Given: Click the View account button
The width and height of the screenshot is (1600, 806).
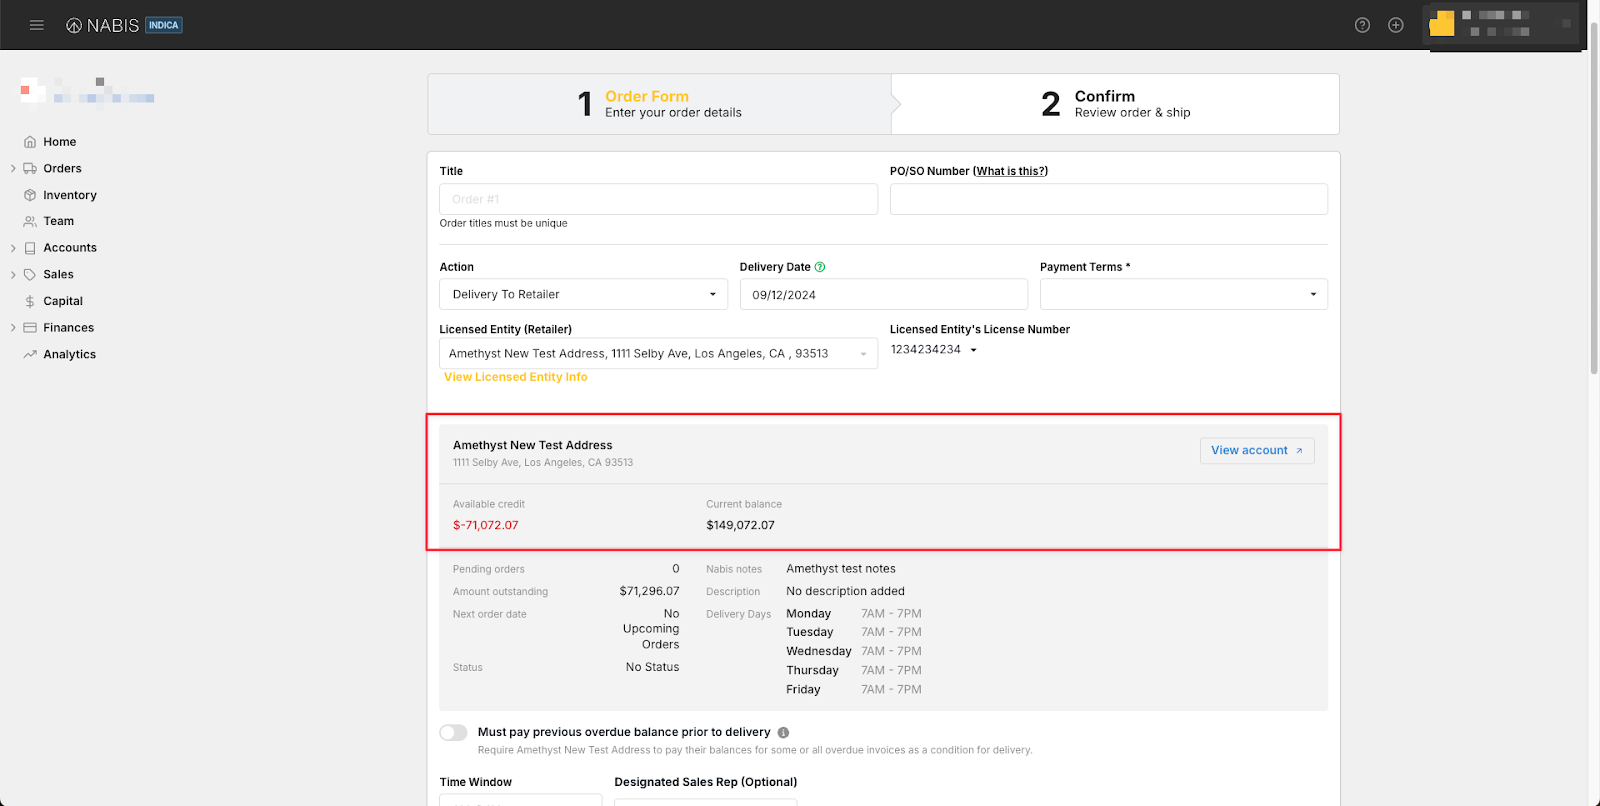Looking at the screenshot, I should tap(1256, 450).
